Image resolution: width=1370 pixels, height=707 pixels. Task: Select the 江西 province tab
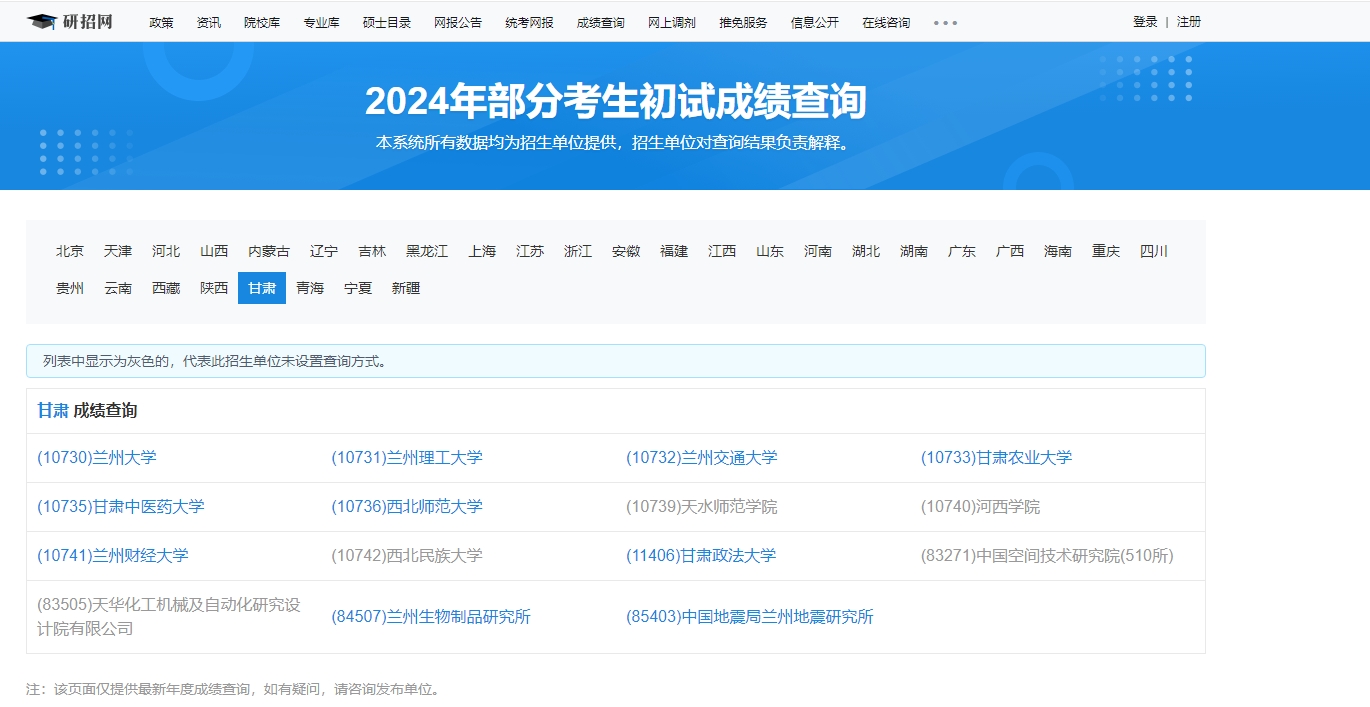point(722,251)
